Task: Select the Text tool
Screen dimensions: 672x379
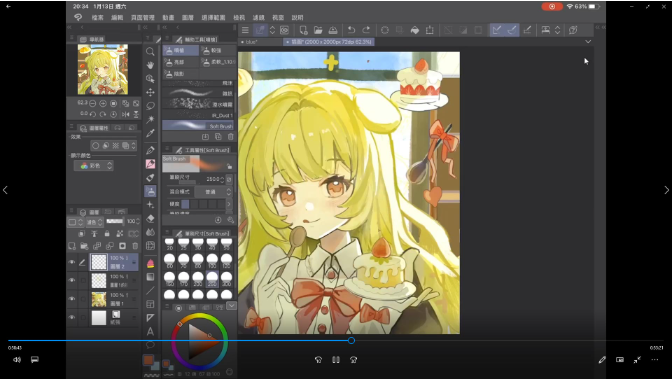Action: (x=150, y=331)
